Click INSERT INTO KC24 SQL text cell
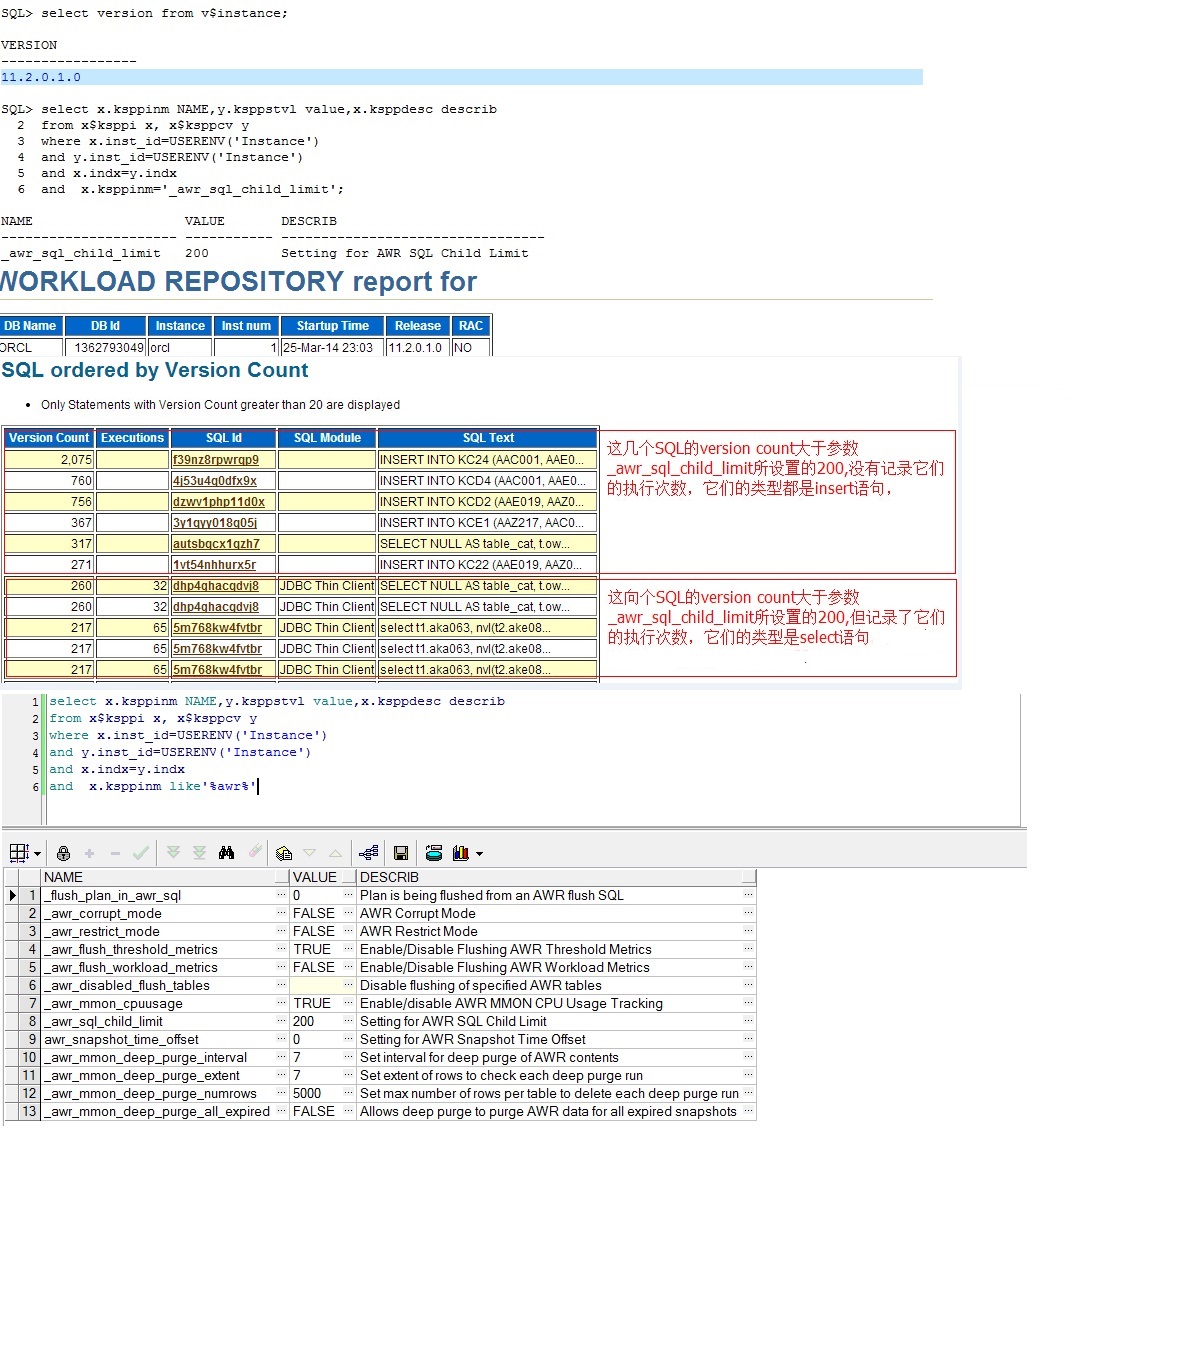Image resolution: width=1198 pixels, height=1358 pixels. point(488,460)
